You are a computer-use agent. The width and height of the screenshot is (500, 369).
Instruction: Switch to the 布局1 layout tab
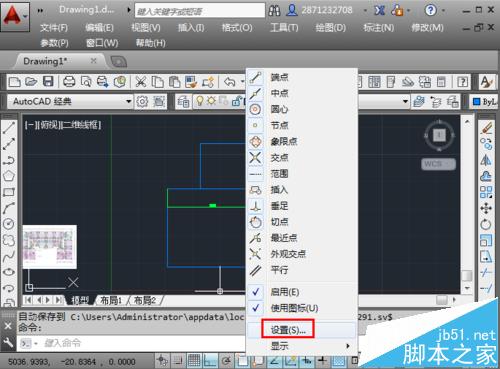(111, 301)
